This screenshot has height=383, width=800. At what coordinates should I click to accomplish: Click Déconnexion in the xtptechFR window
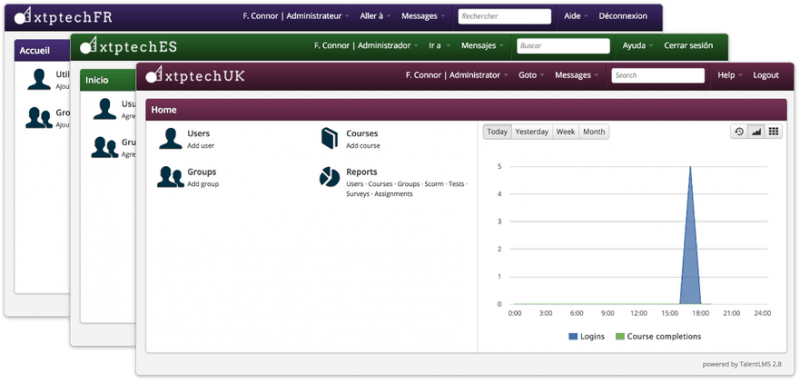[623, 16]
